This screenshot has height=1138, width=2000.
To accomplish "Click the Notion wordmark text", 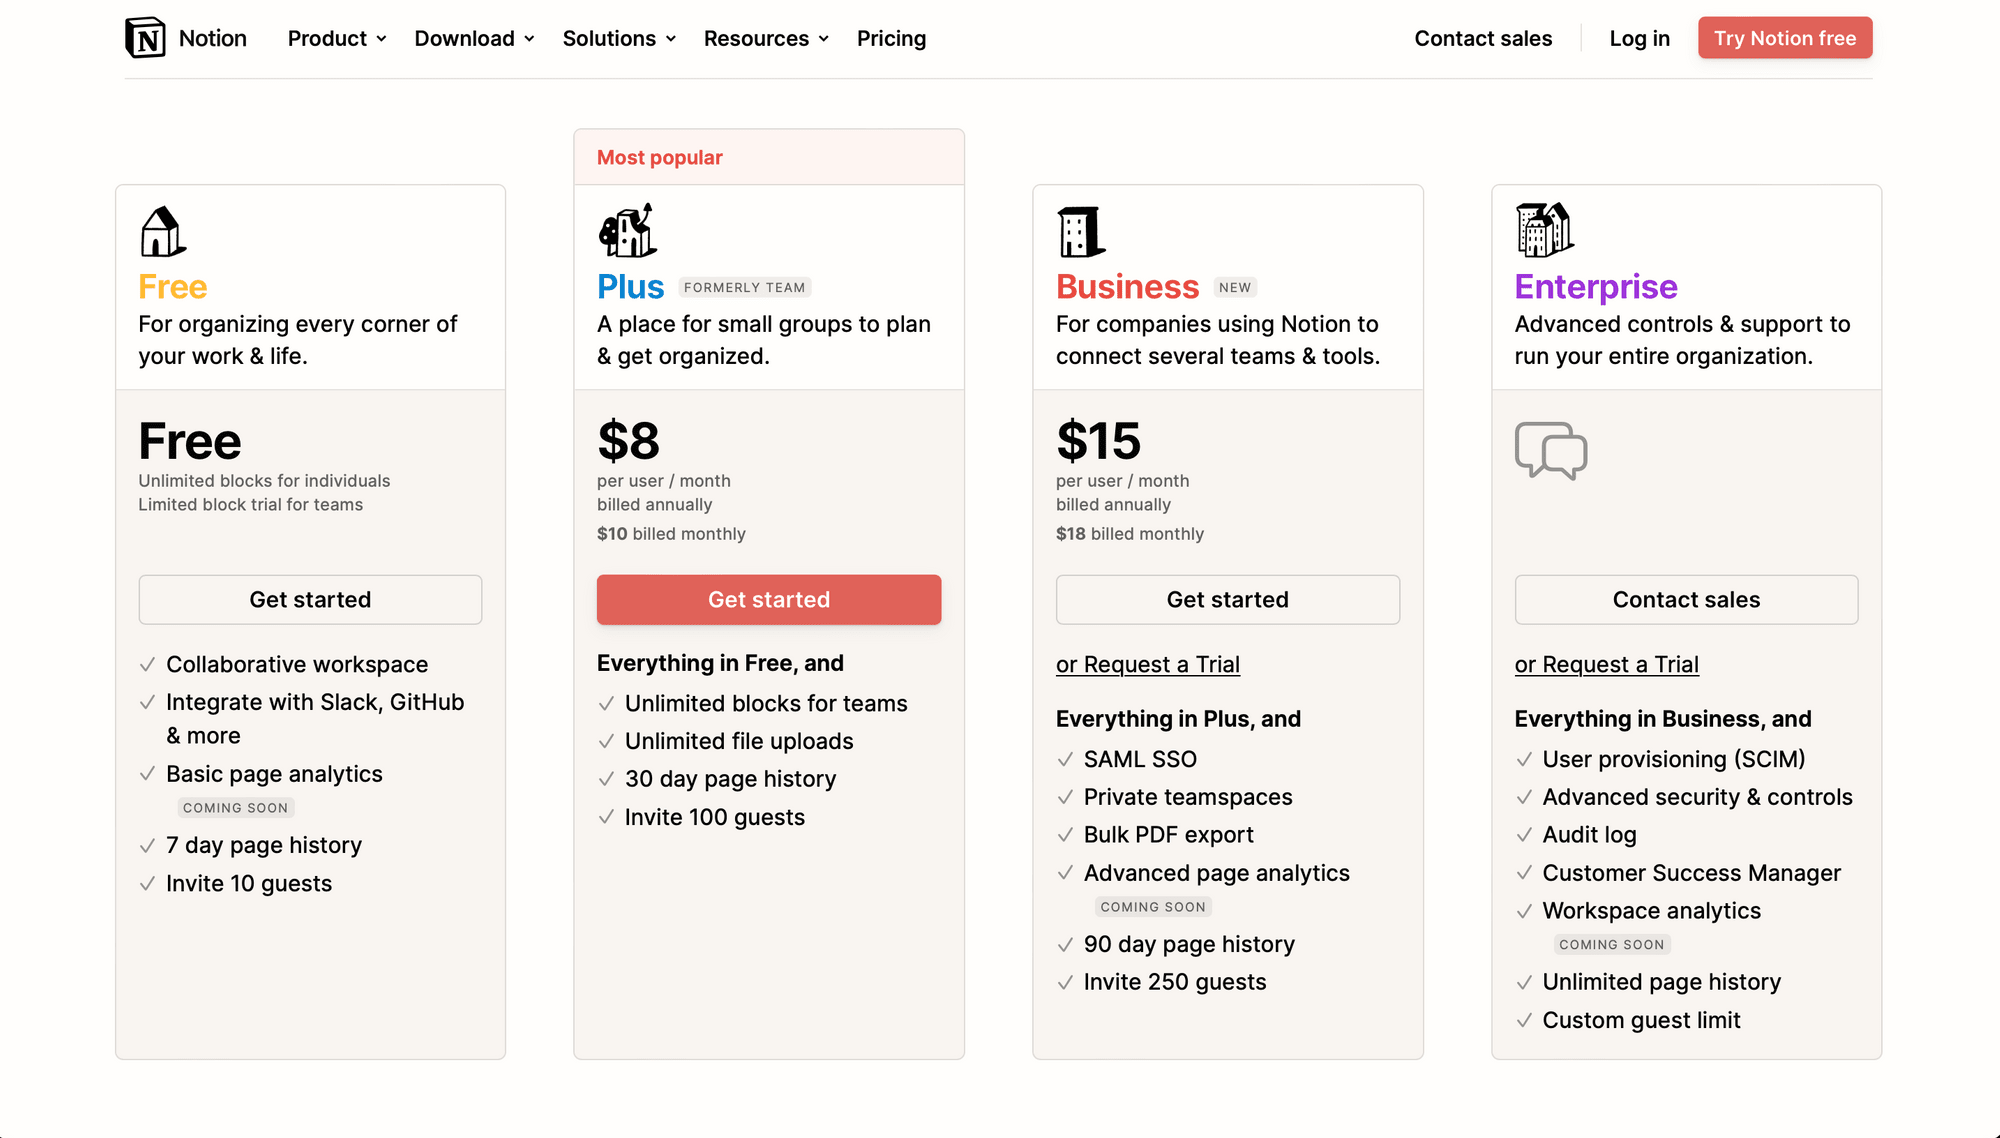I will tap(213, 38).
